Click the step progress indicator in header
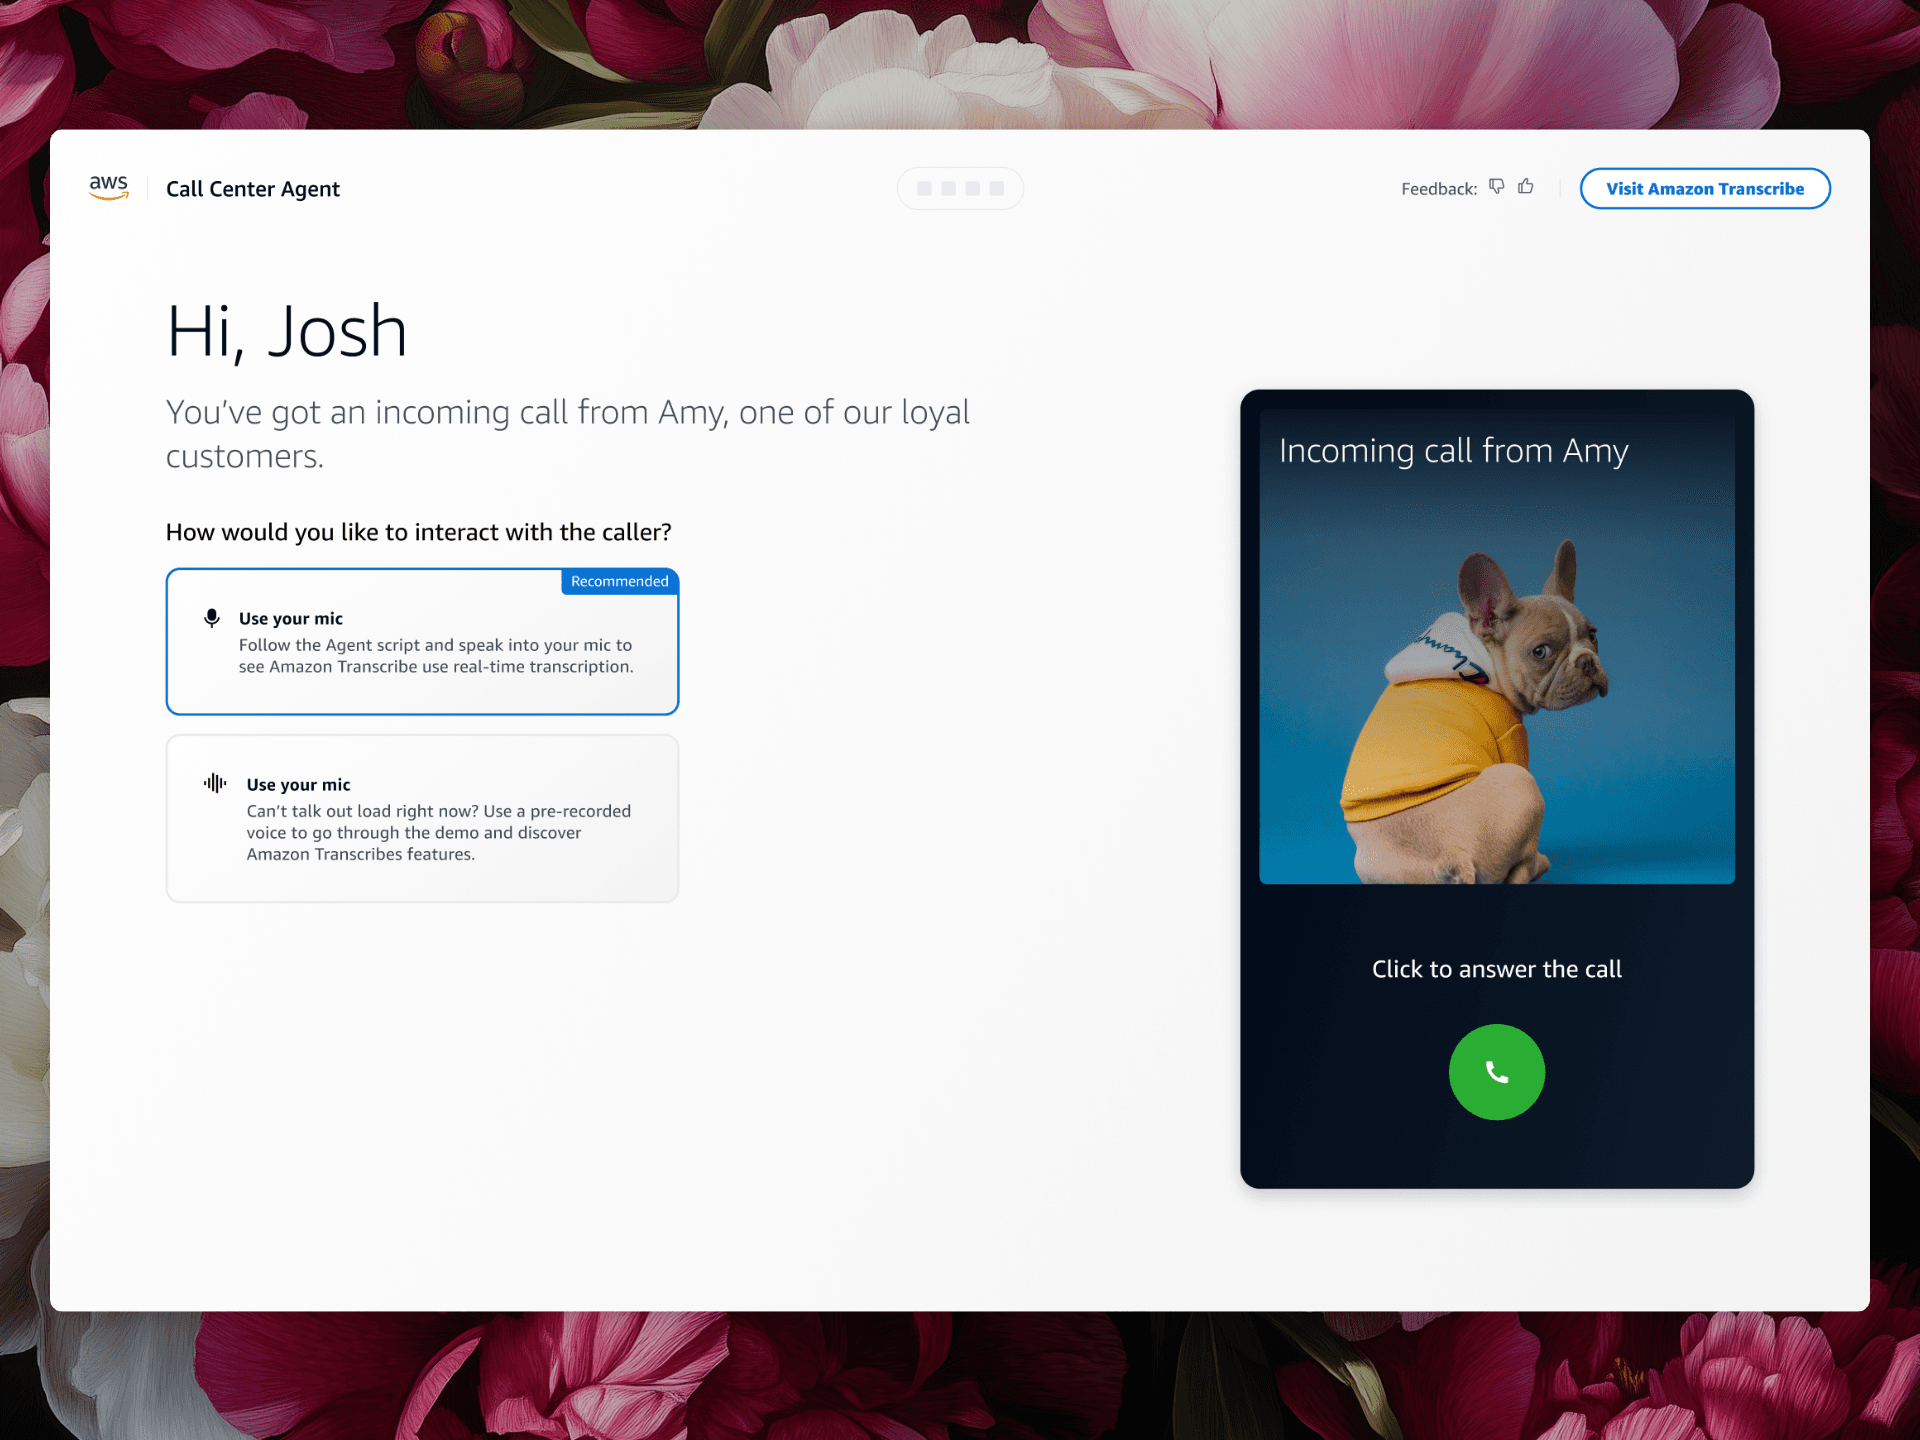 point(960,189)
